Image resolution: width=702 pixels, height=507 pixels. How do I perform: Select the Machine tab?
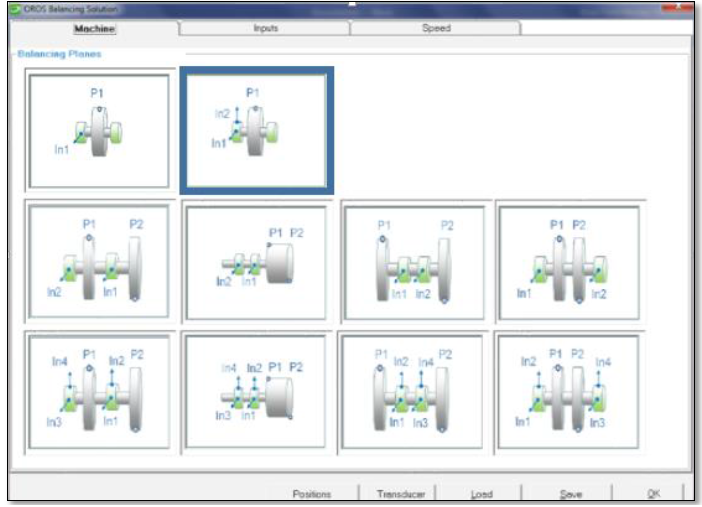pyautogui.click(x=94, y=29)
